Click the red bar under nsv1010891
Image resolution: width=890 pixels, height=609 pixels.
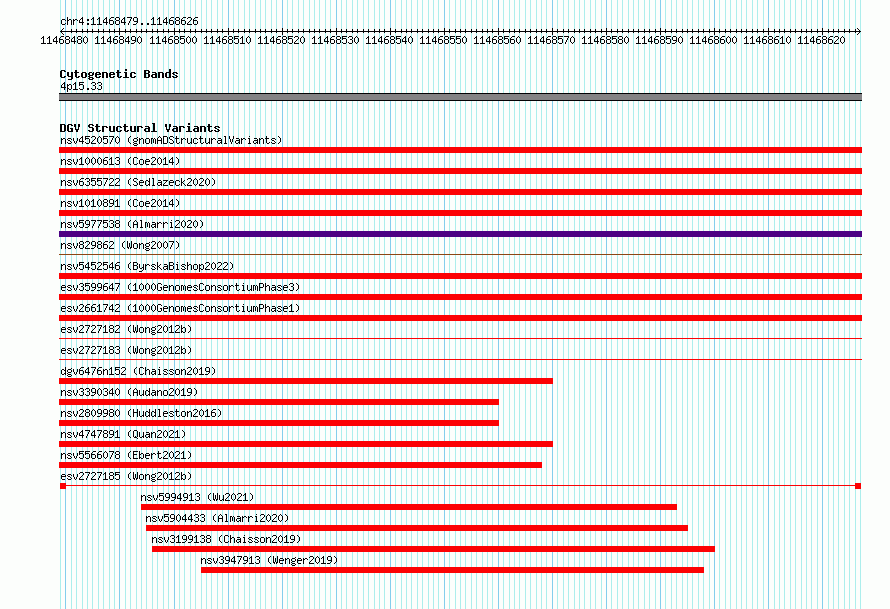(460, 213)
